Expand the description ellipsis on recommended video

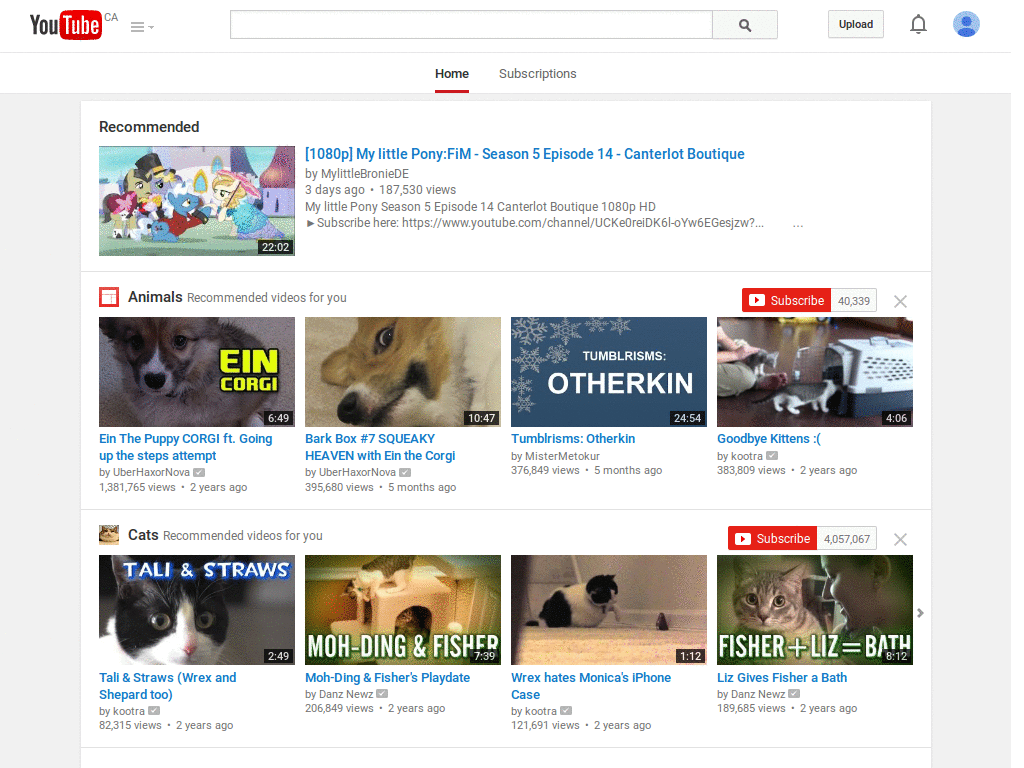(797, 224)
